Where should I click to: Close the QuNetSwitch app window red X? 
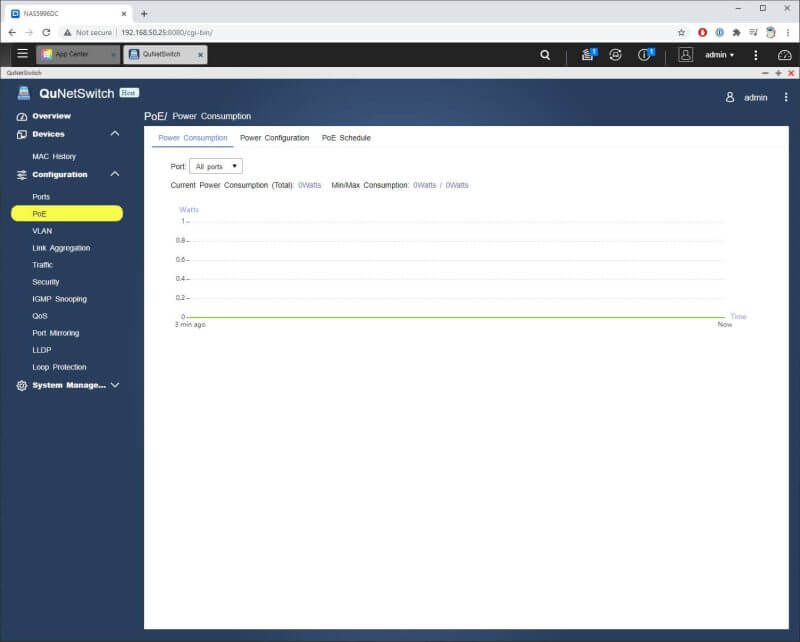[791, 73]
